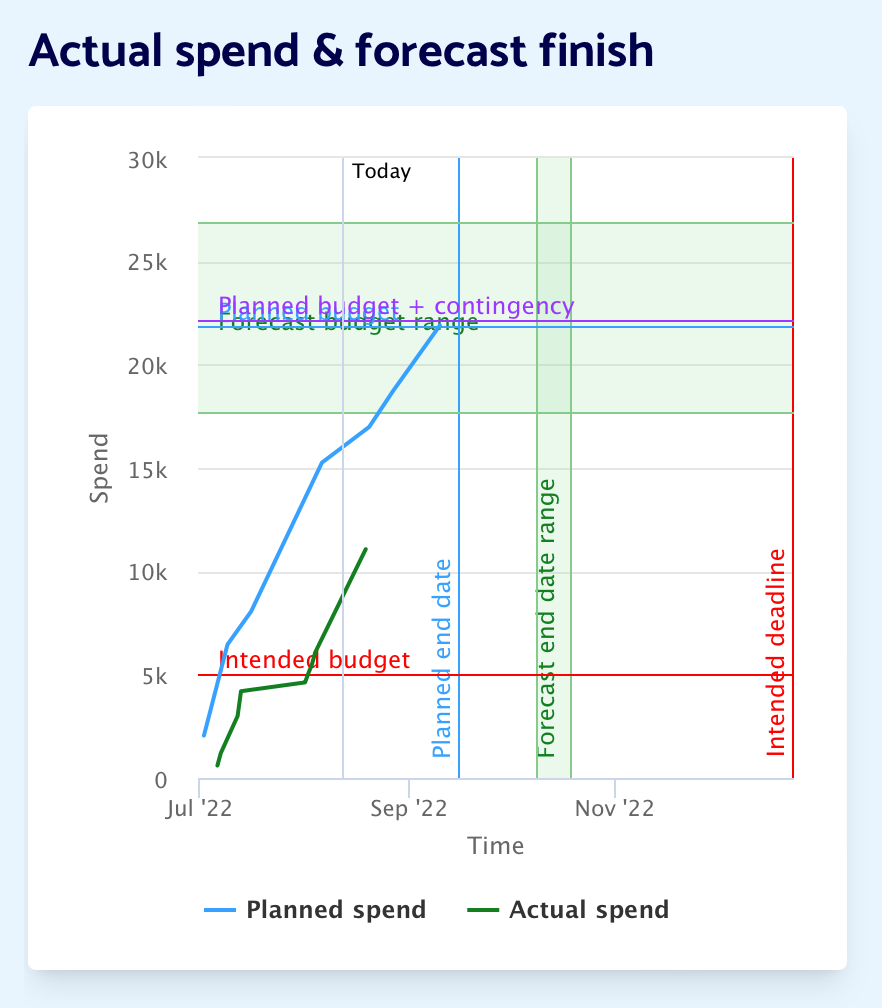Toggle the Planned spend legend label

336,910
